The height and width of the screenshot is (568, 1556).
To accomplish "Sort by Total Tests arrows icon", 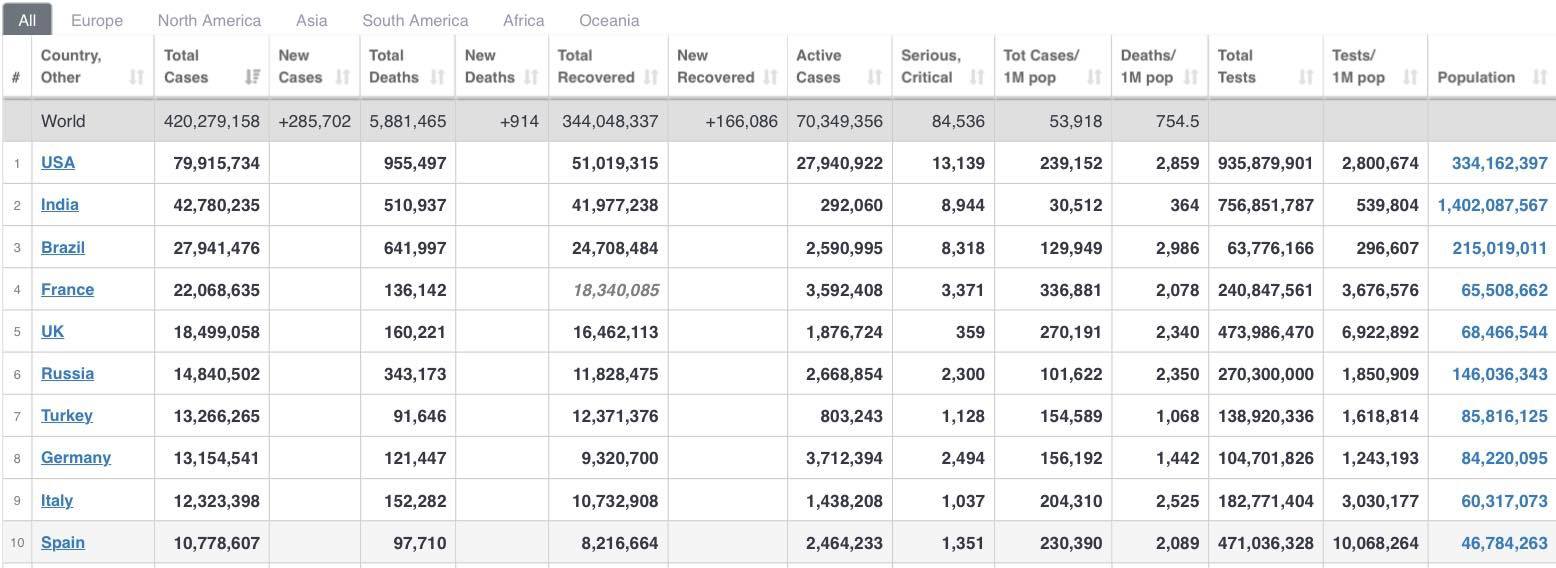I will pos(1306,77).
